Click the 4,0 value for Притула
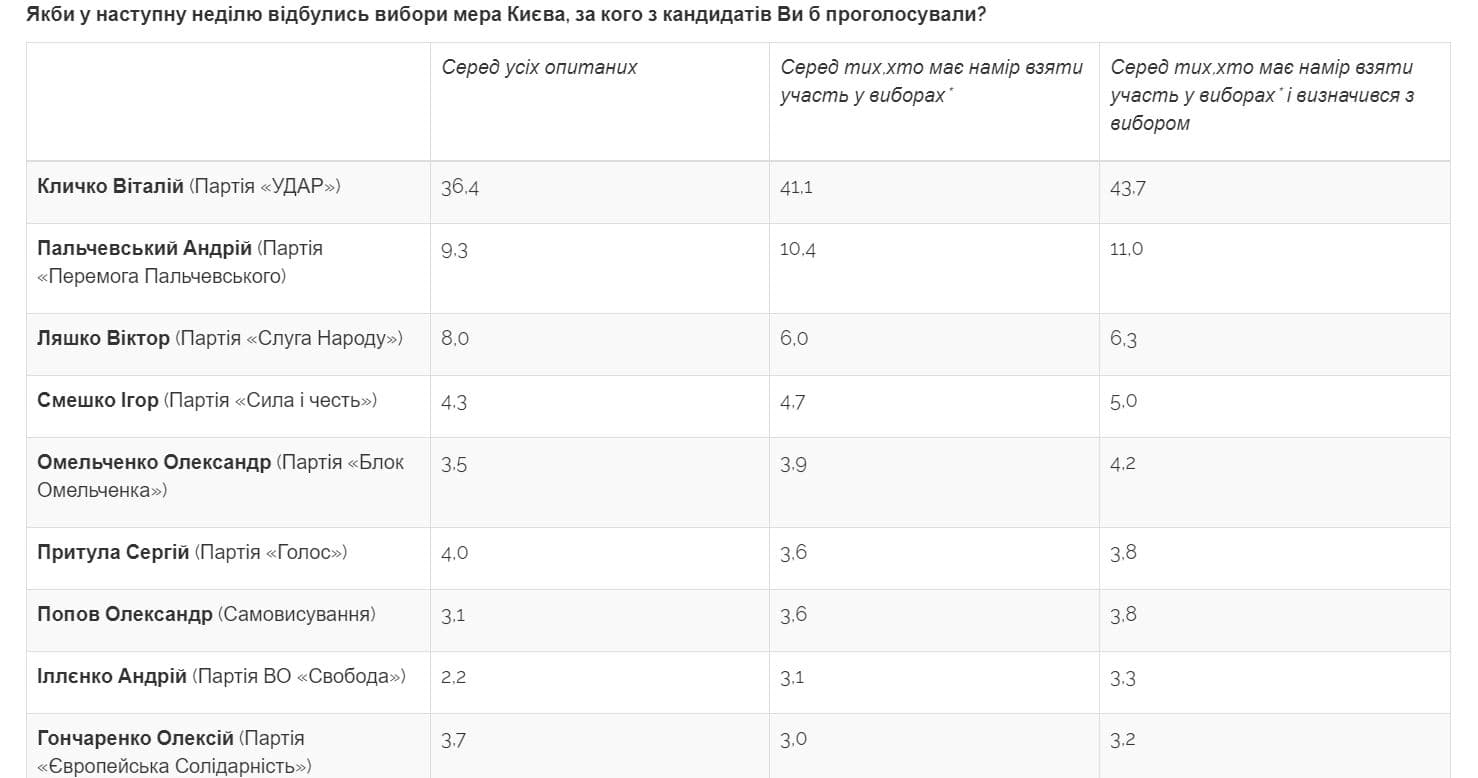1478x778 pixels. pyautogui.click(x=455, y=553)
